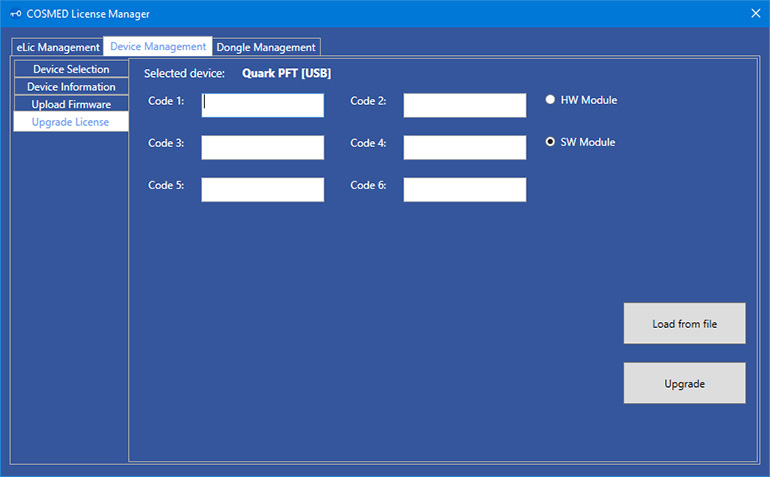The image size is (770, 477).
Task: Select Upload Firmware in the sidebar
Action: pyautogui.click(x=71, y=104)
